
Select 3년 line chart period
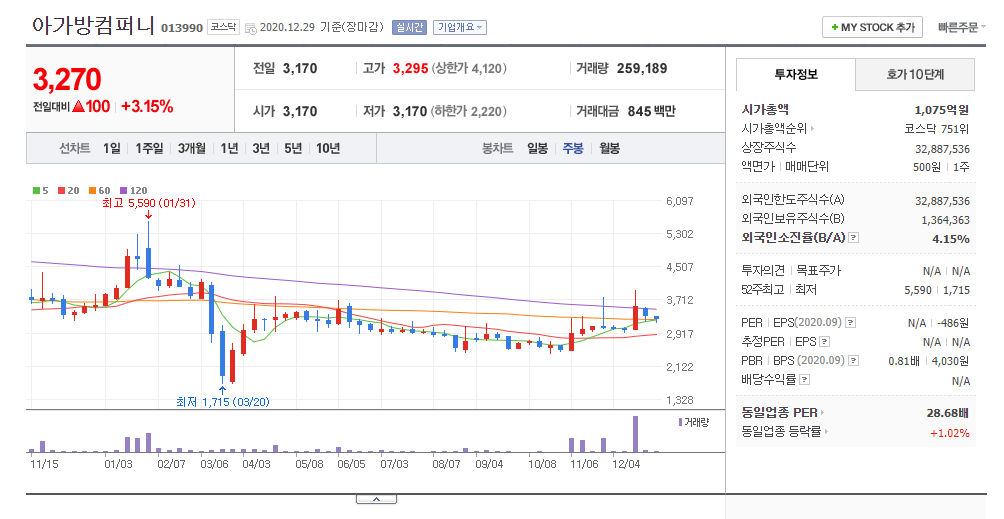[261, 148]
